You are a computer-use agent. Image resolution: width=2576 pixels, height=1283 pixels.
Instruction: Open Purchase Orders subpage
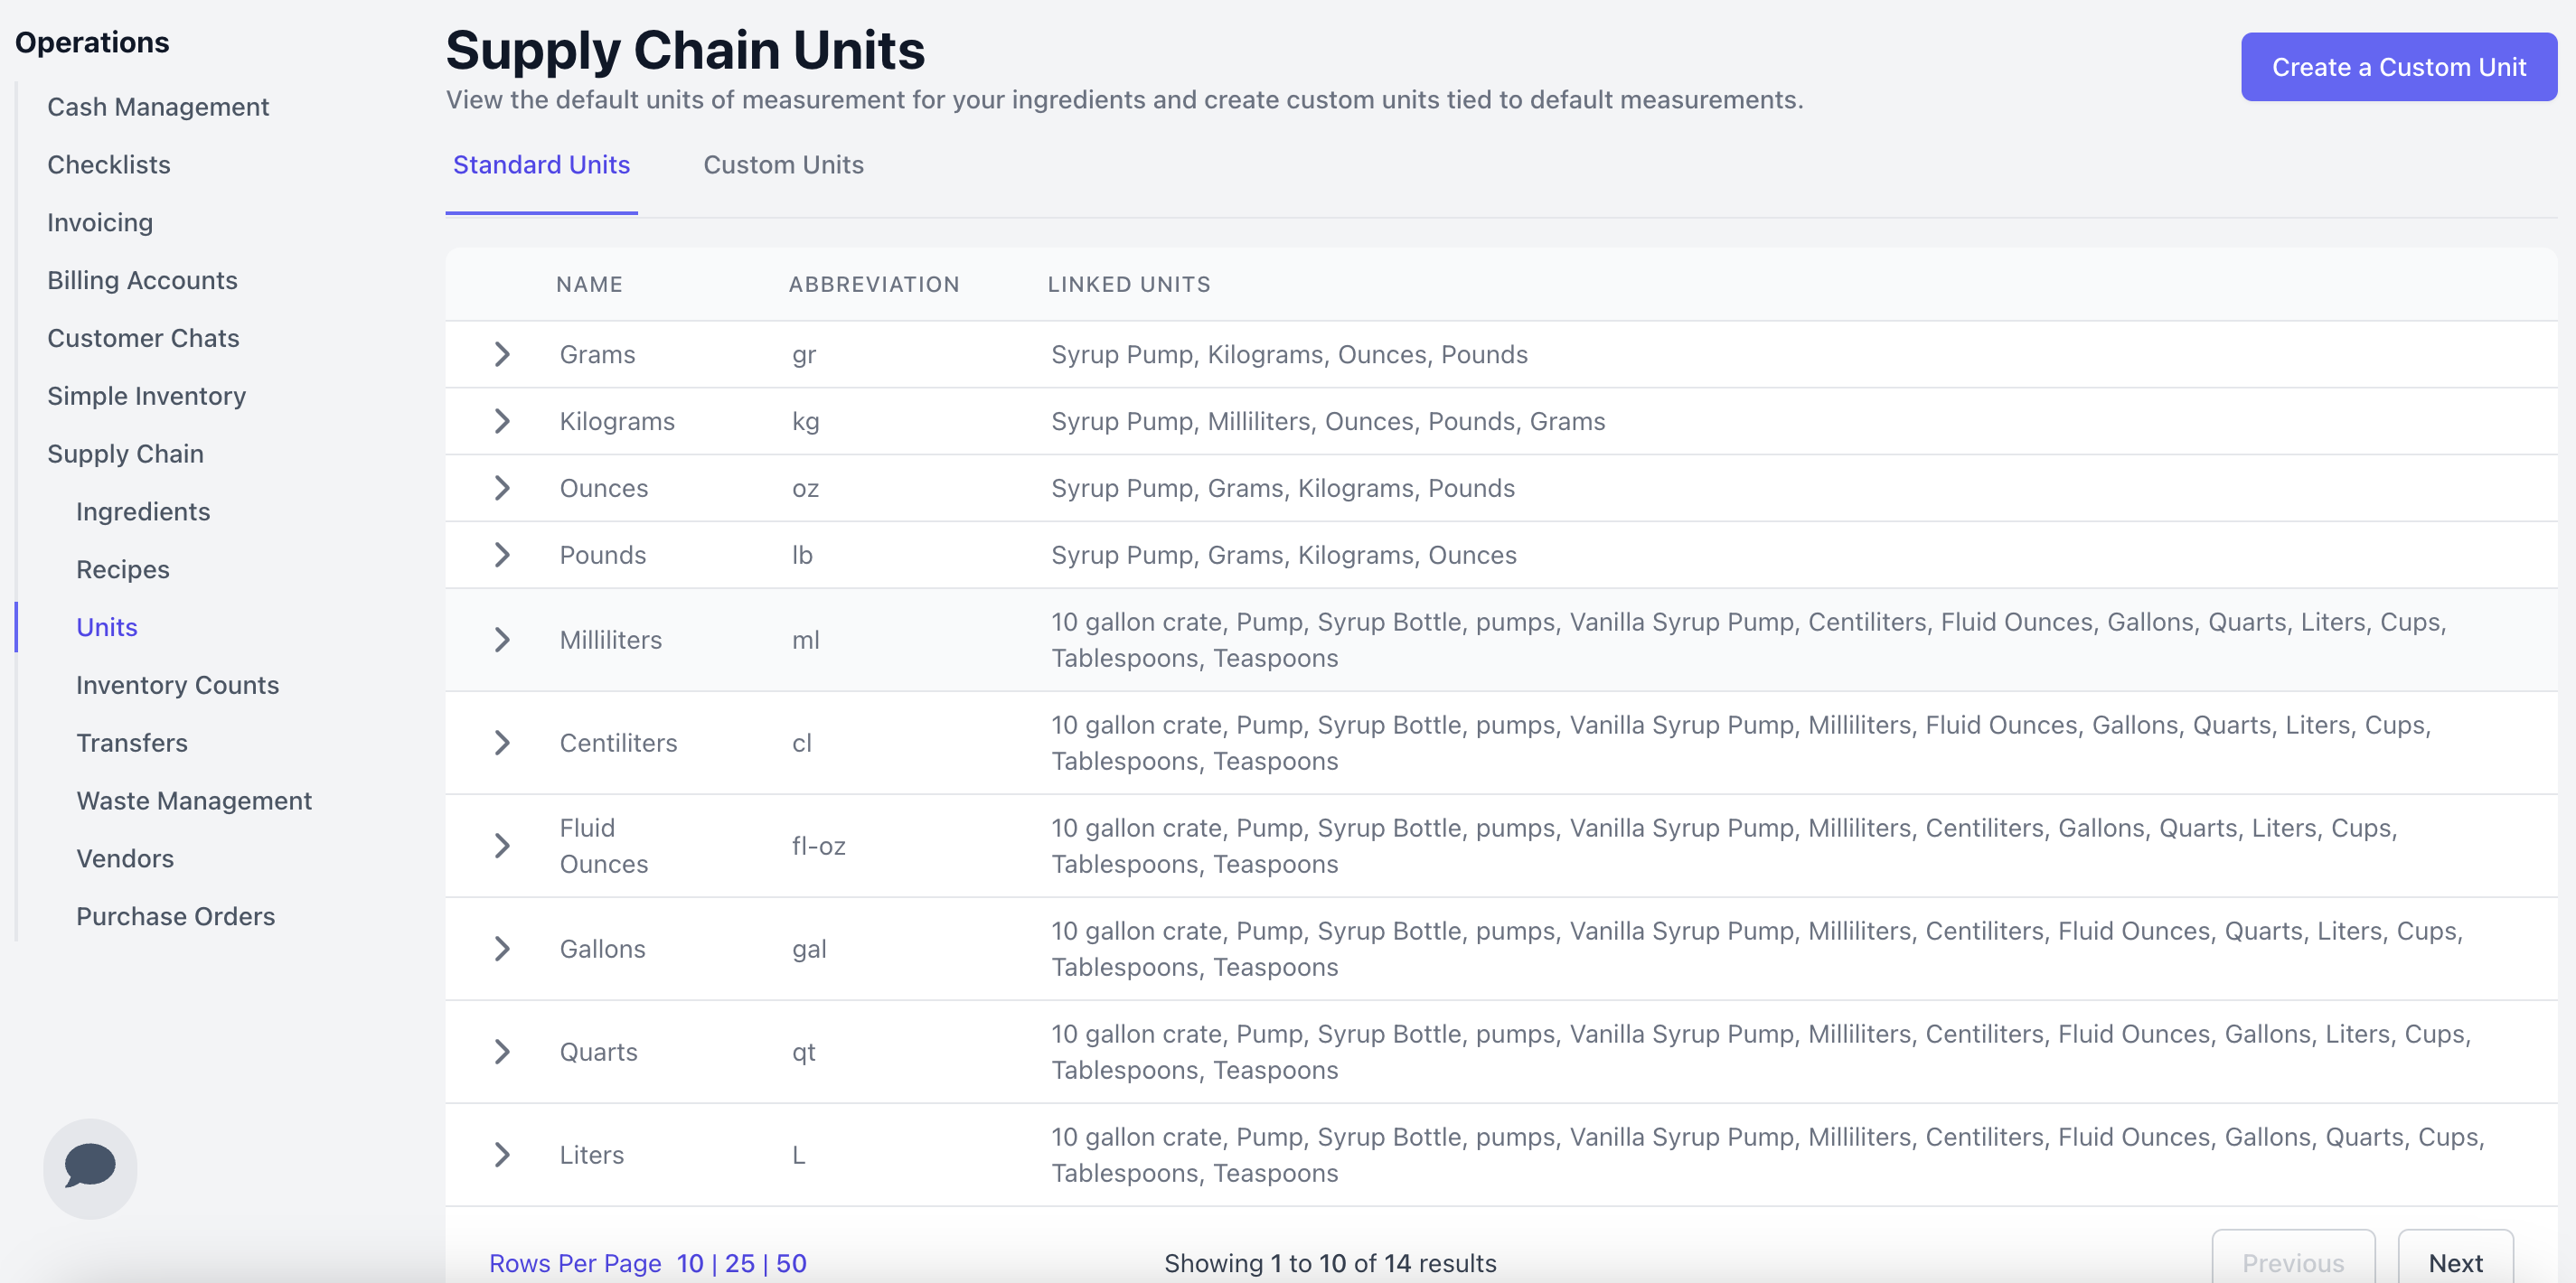[x=175, y=917]
